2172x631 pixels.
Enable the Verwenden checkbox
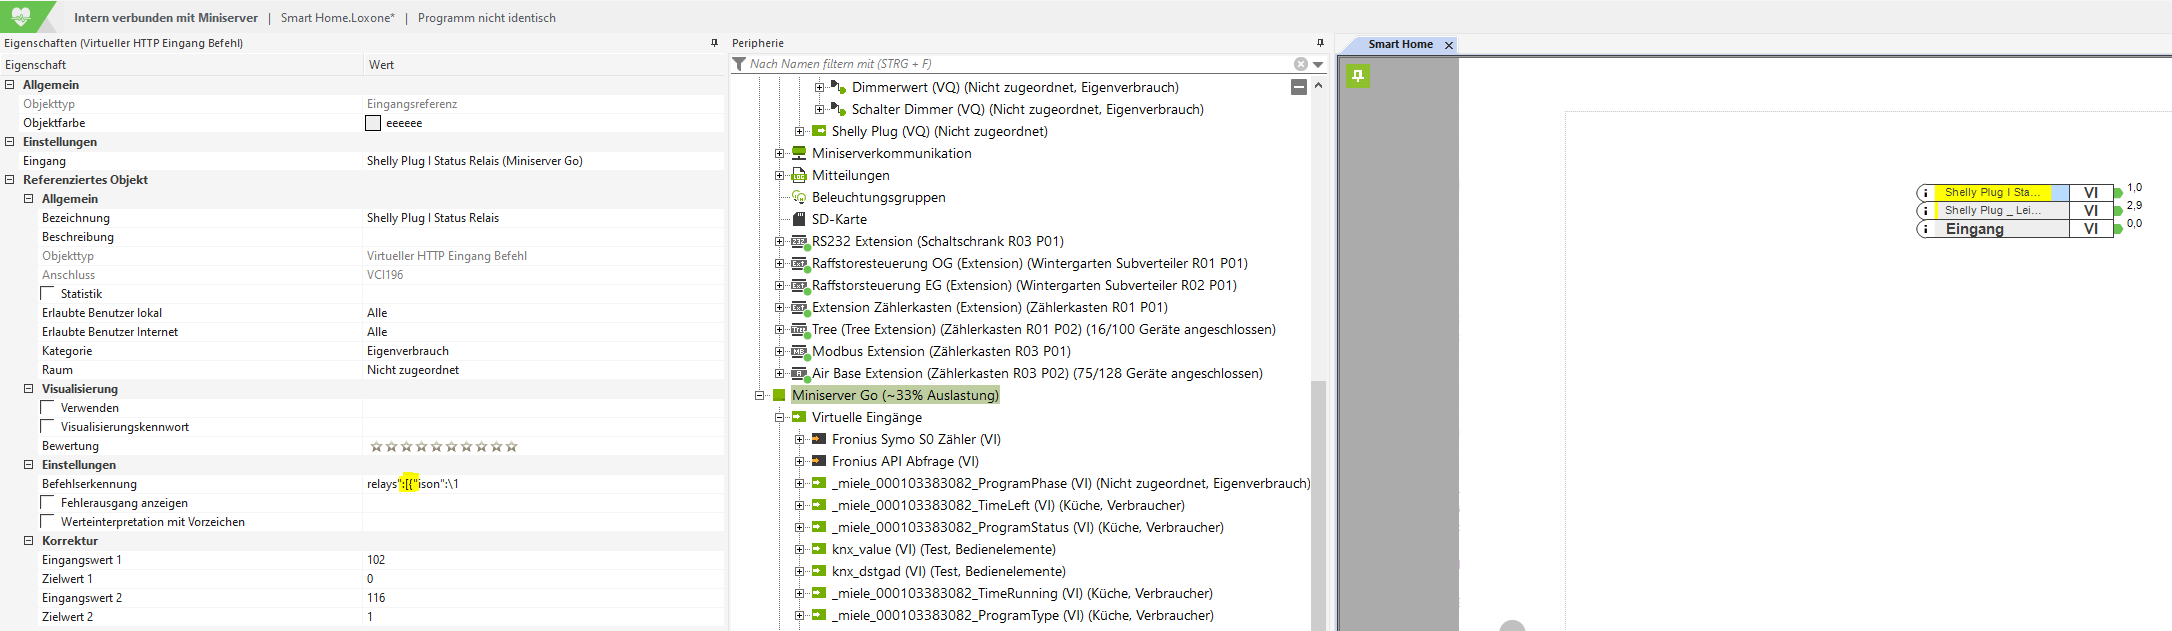(48, 407)
